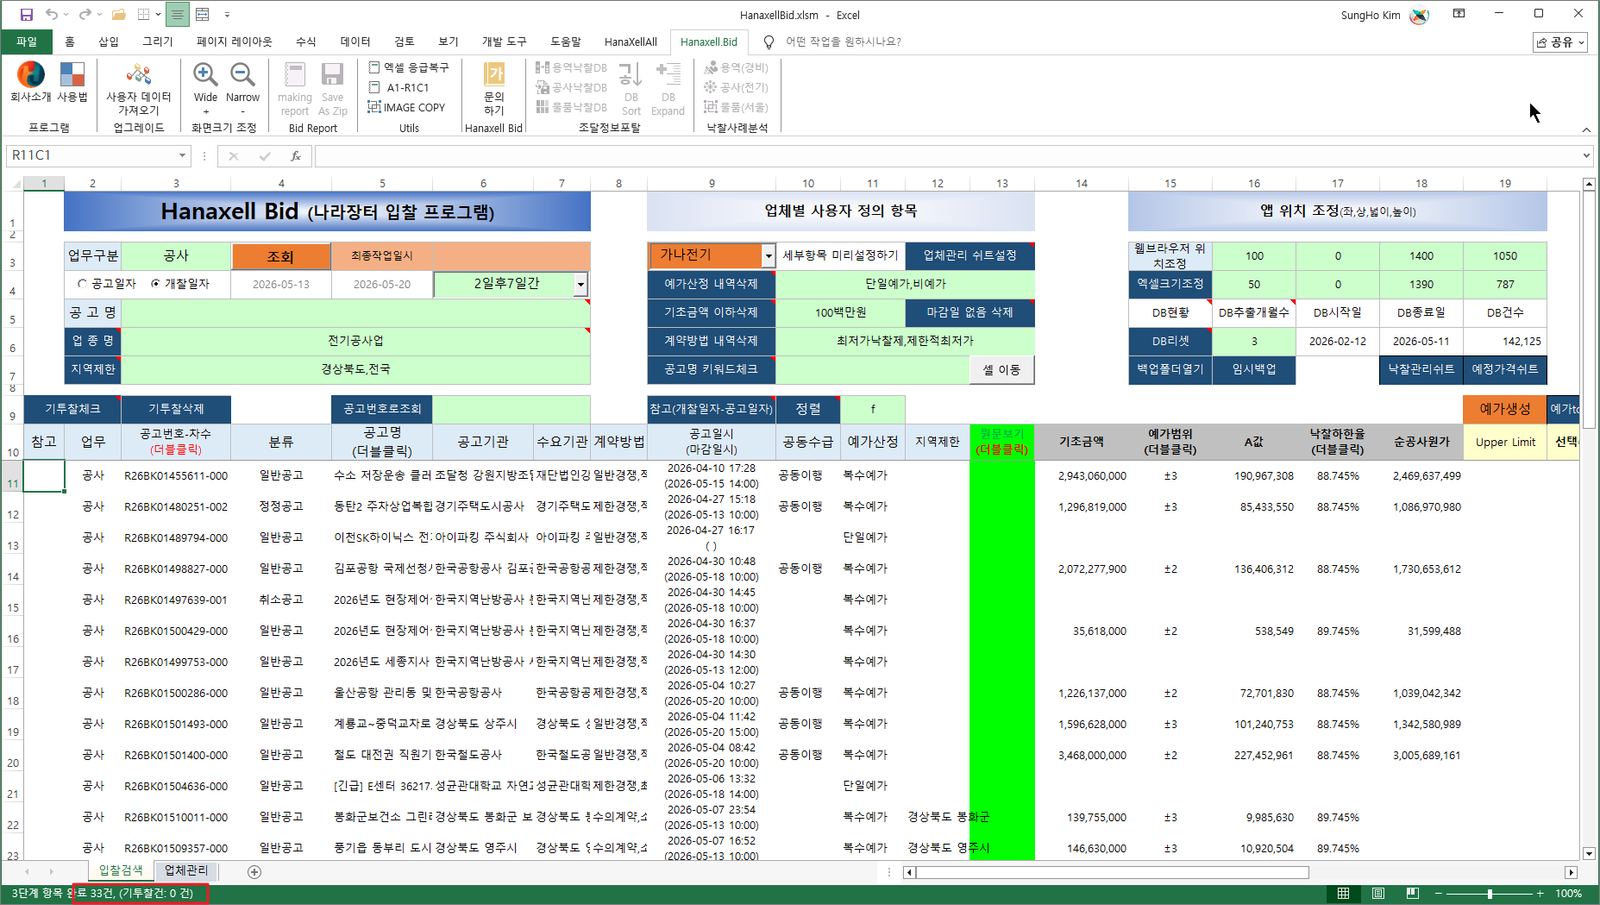Click the 공사낙찰DB ribbon item
Screen dimensions: 1600x905
point(572,87)
